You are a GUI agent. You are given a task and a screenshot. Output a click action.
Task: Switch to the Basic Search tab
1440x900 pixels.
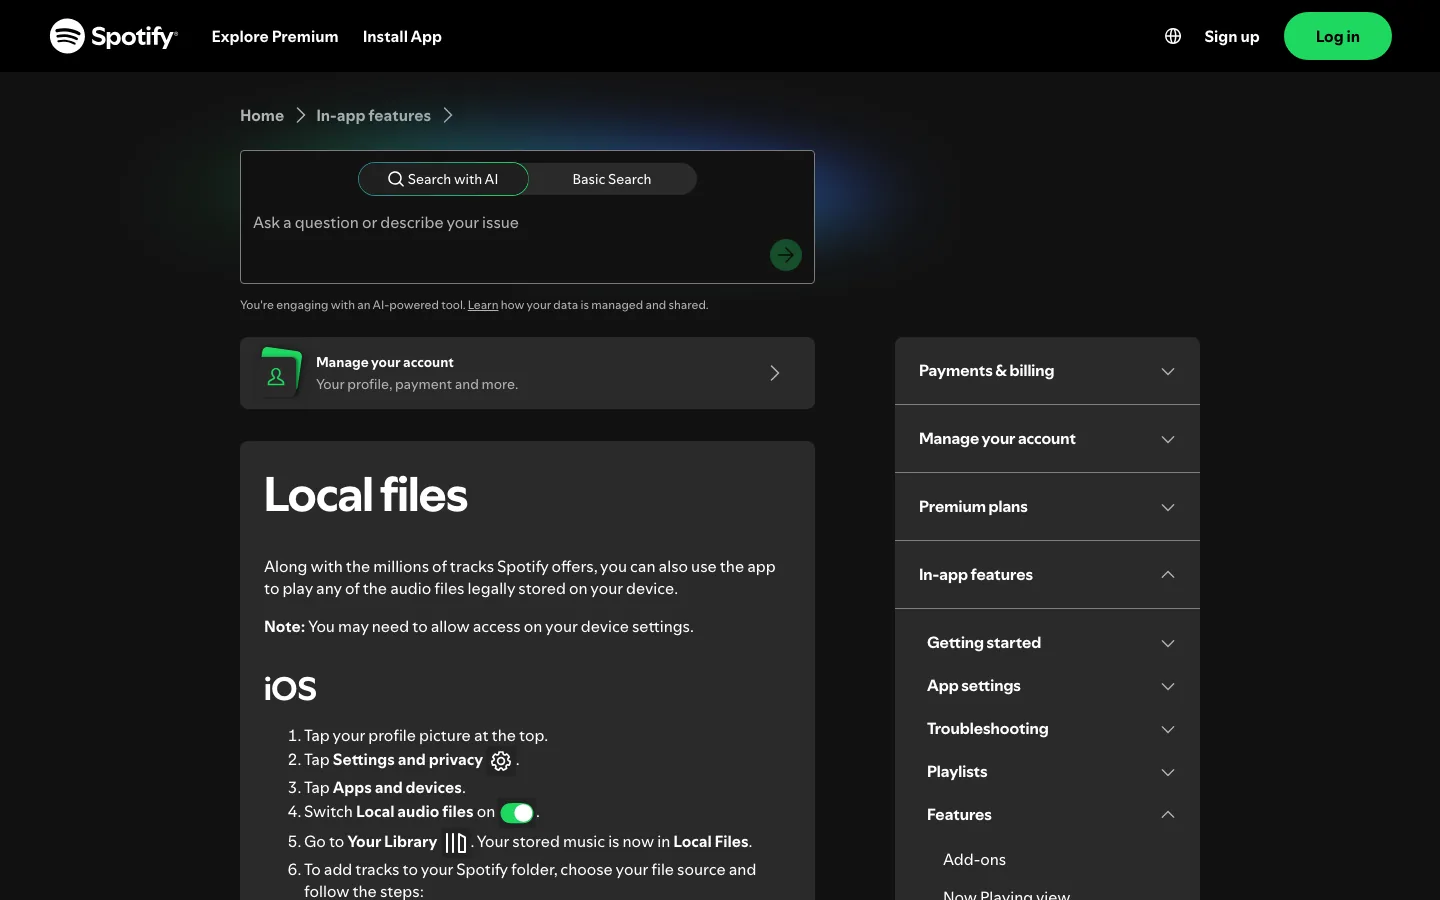(612, 179)
